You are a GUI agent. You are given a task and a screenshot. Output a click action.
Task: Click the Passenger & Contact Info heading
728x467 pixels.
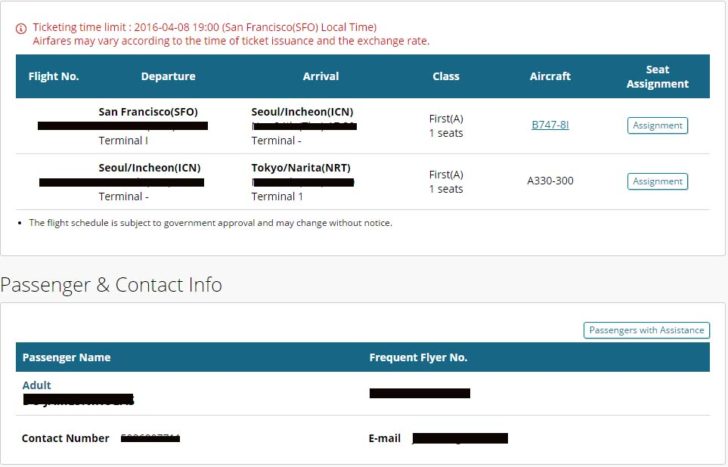[111, 285]
